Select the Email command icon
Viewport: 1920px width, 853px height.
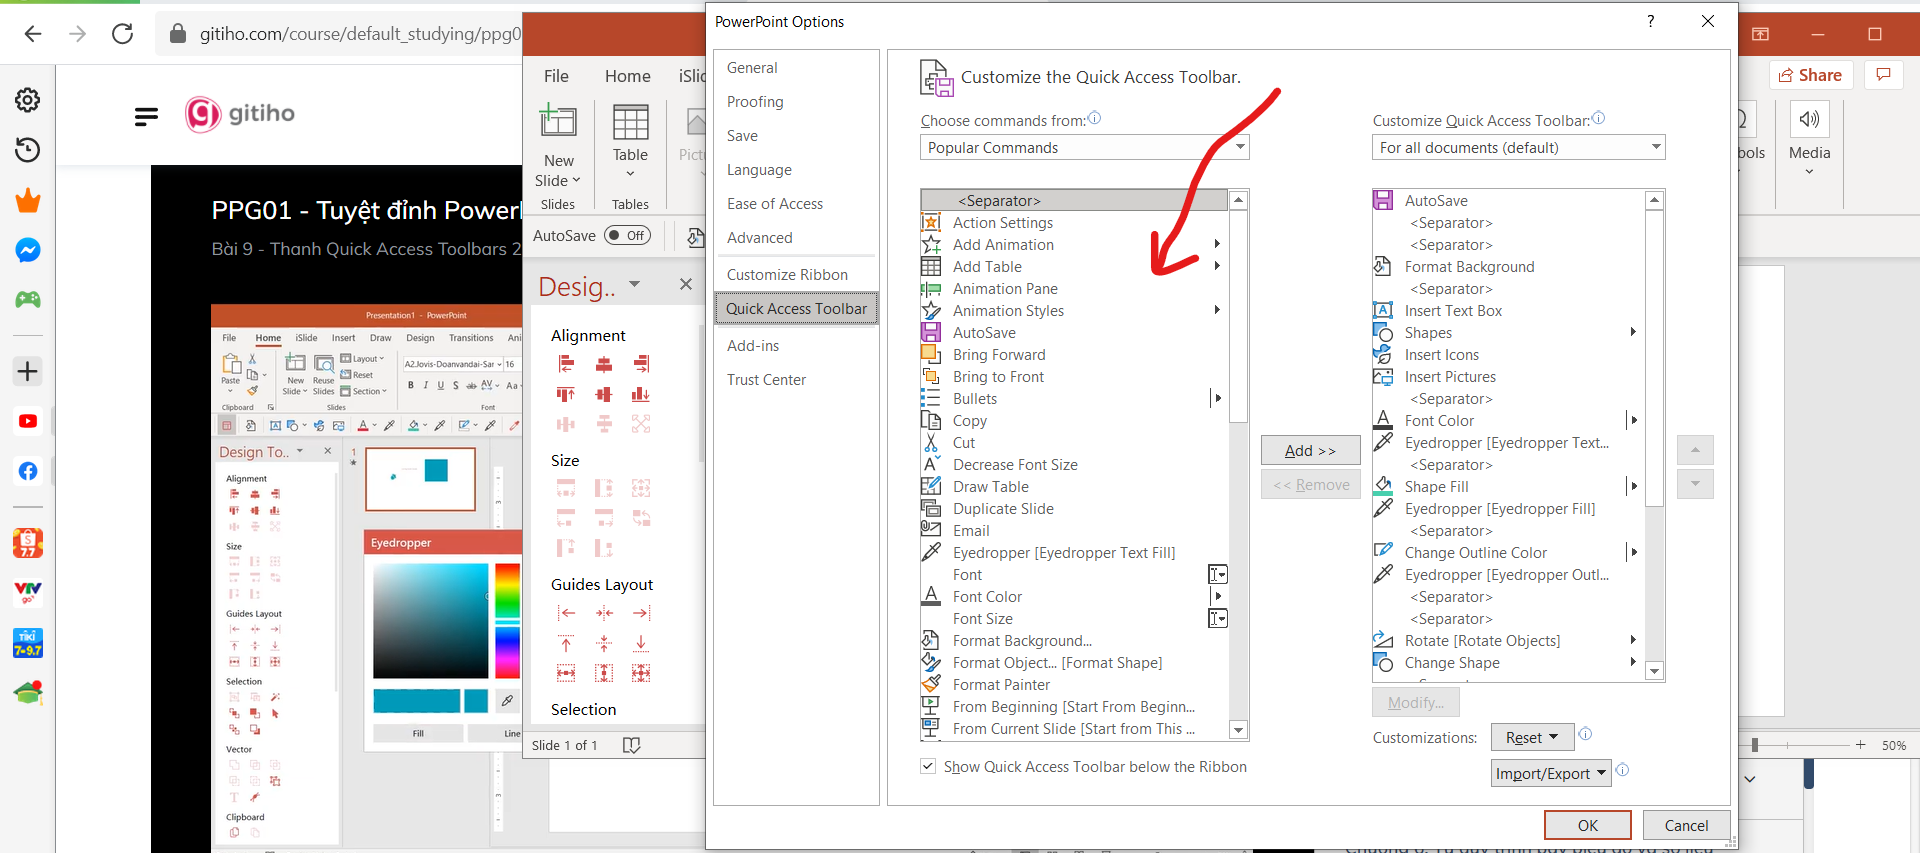tap(931, 530)
